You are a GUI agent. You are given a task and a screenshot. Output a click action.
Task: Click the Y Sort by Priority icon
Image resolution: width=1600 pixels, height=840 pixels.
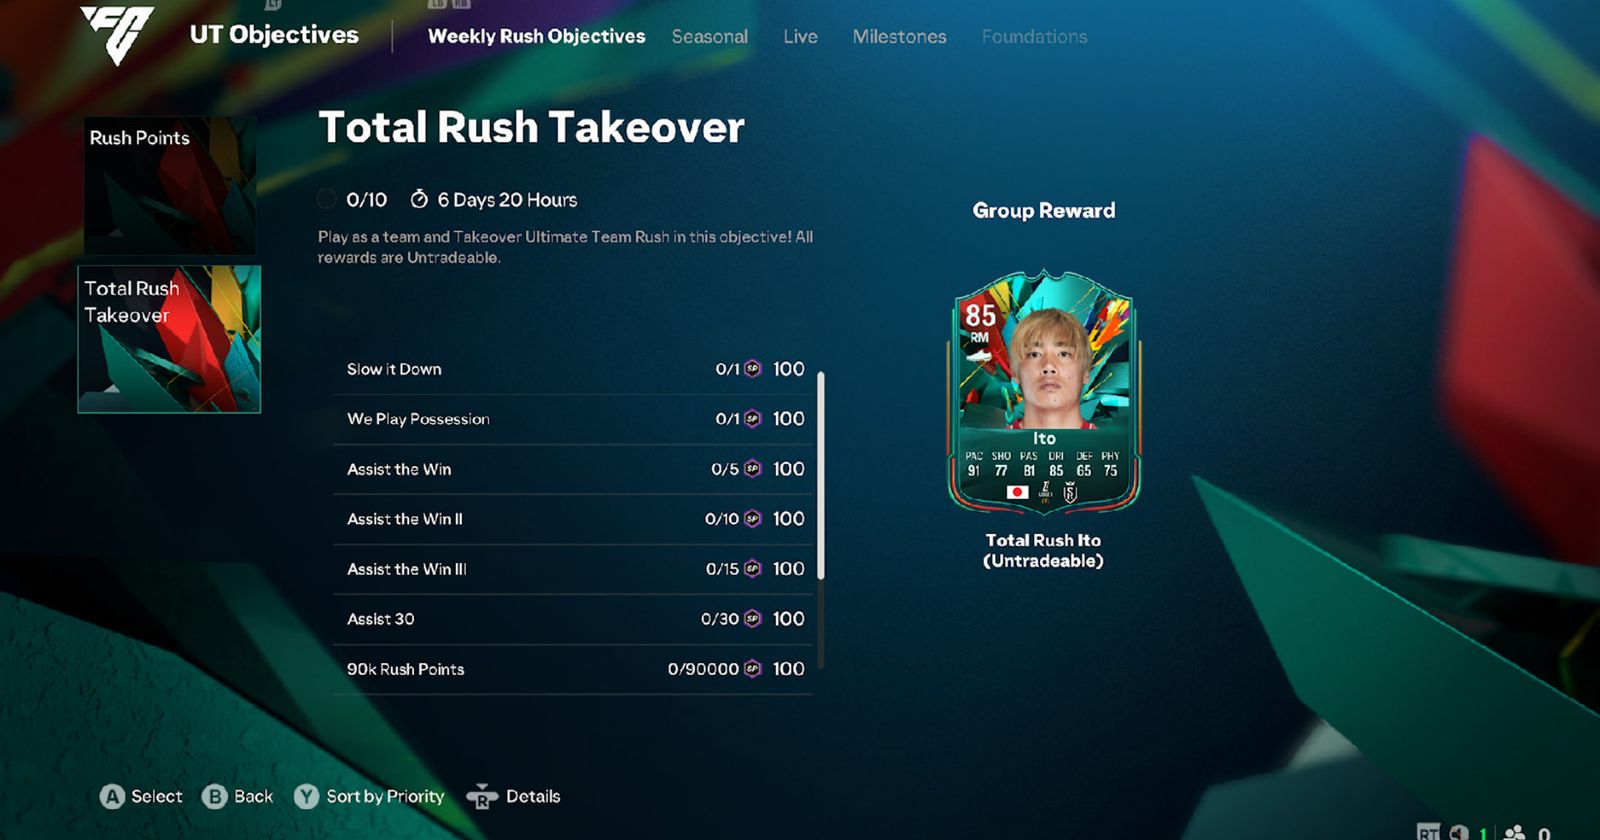306,797
